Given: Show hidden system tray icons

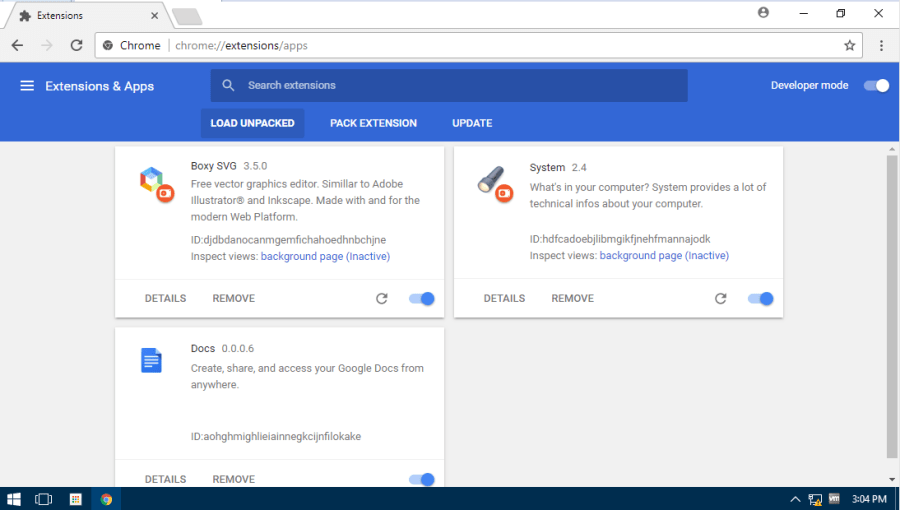Looking at the screenshot, I should 795,499.
